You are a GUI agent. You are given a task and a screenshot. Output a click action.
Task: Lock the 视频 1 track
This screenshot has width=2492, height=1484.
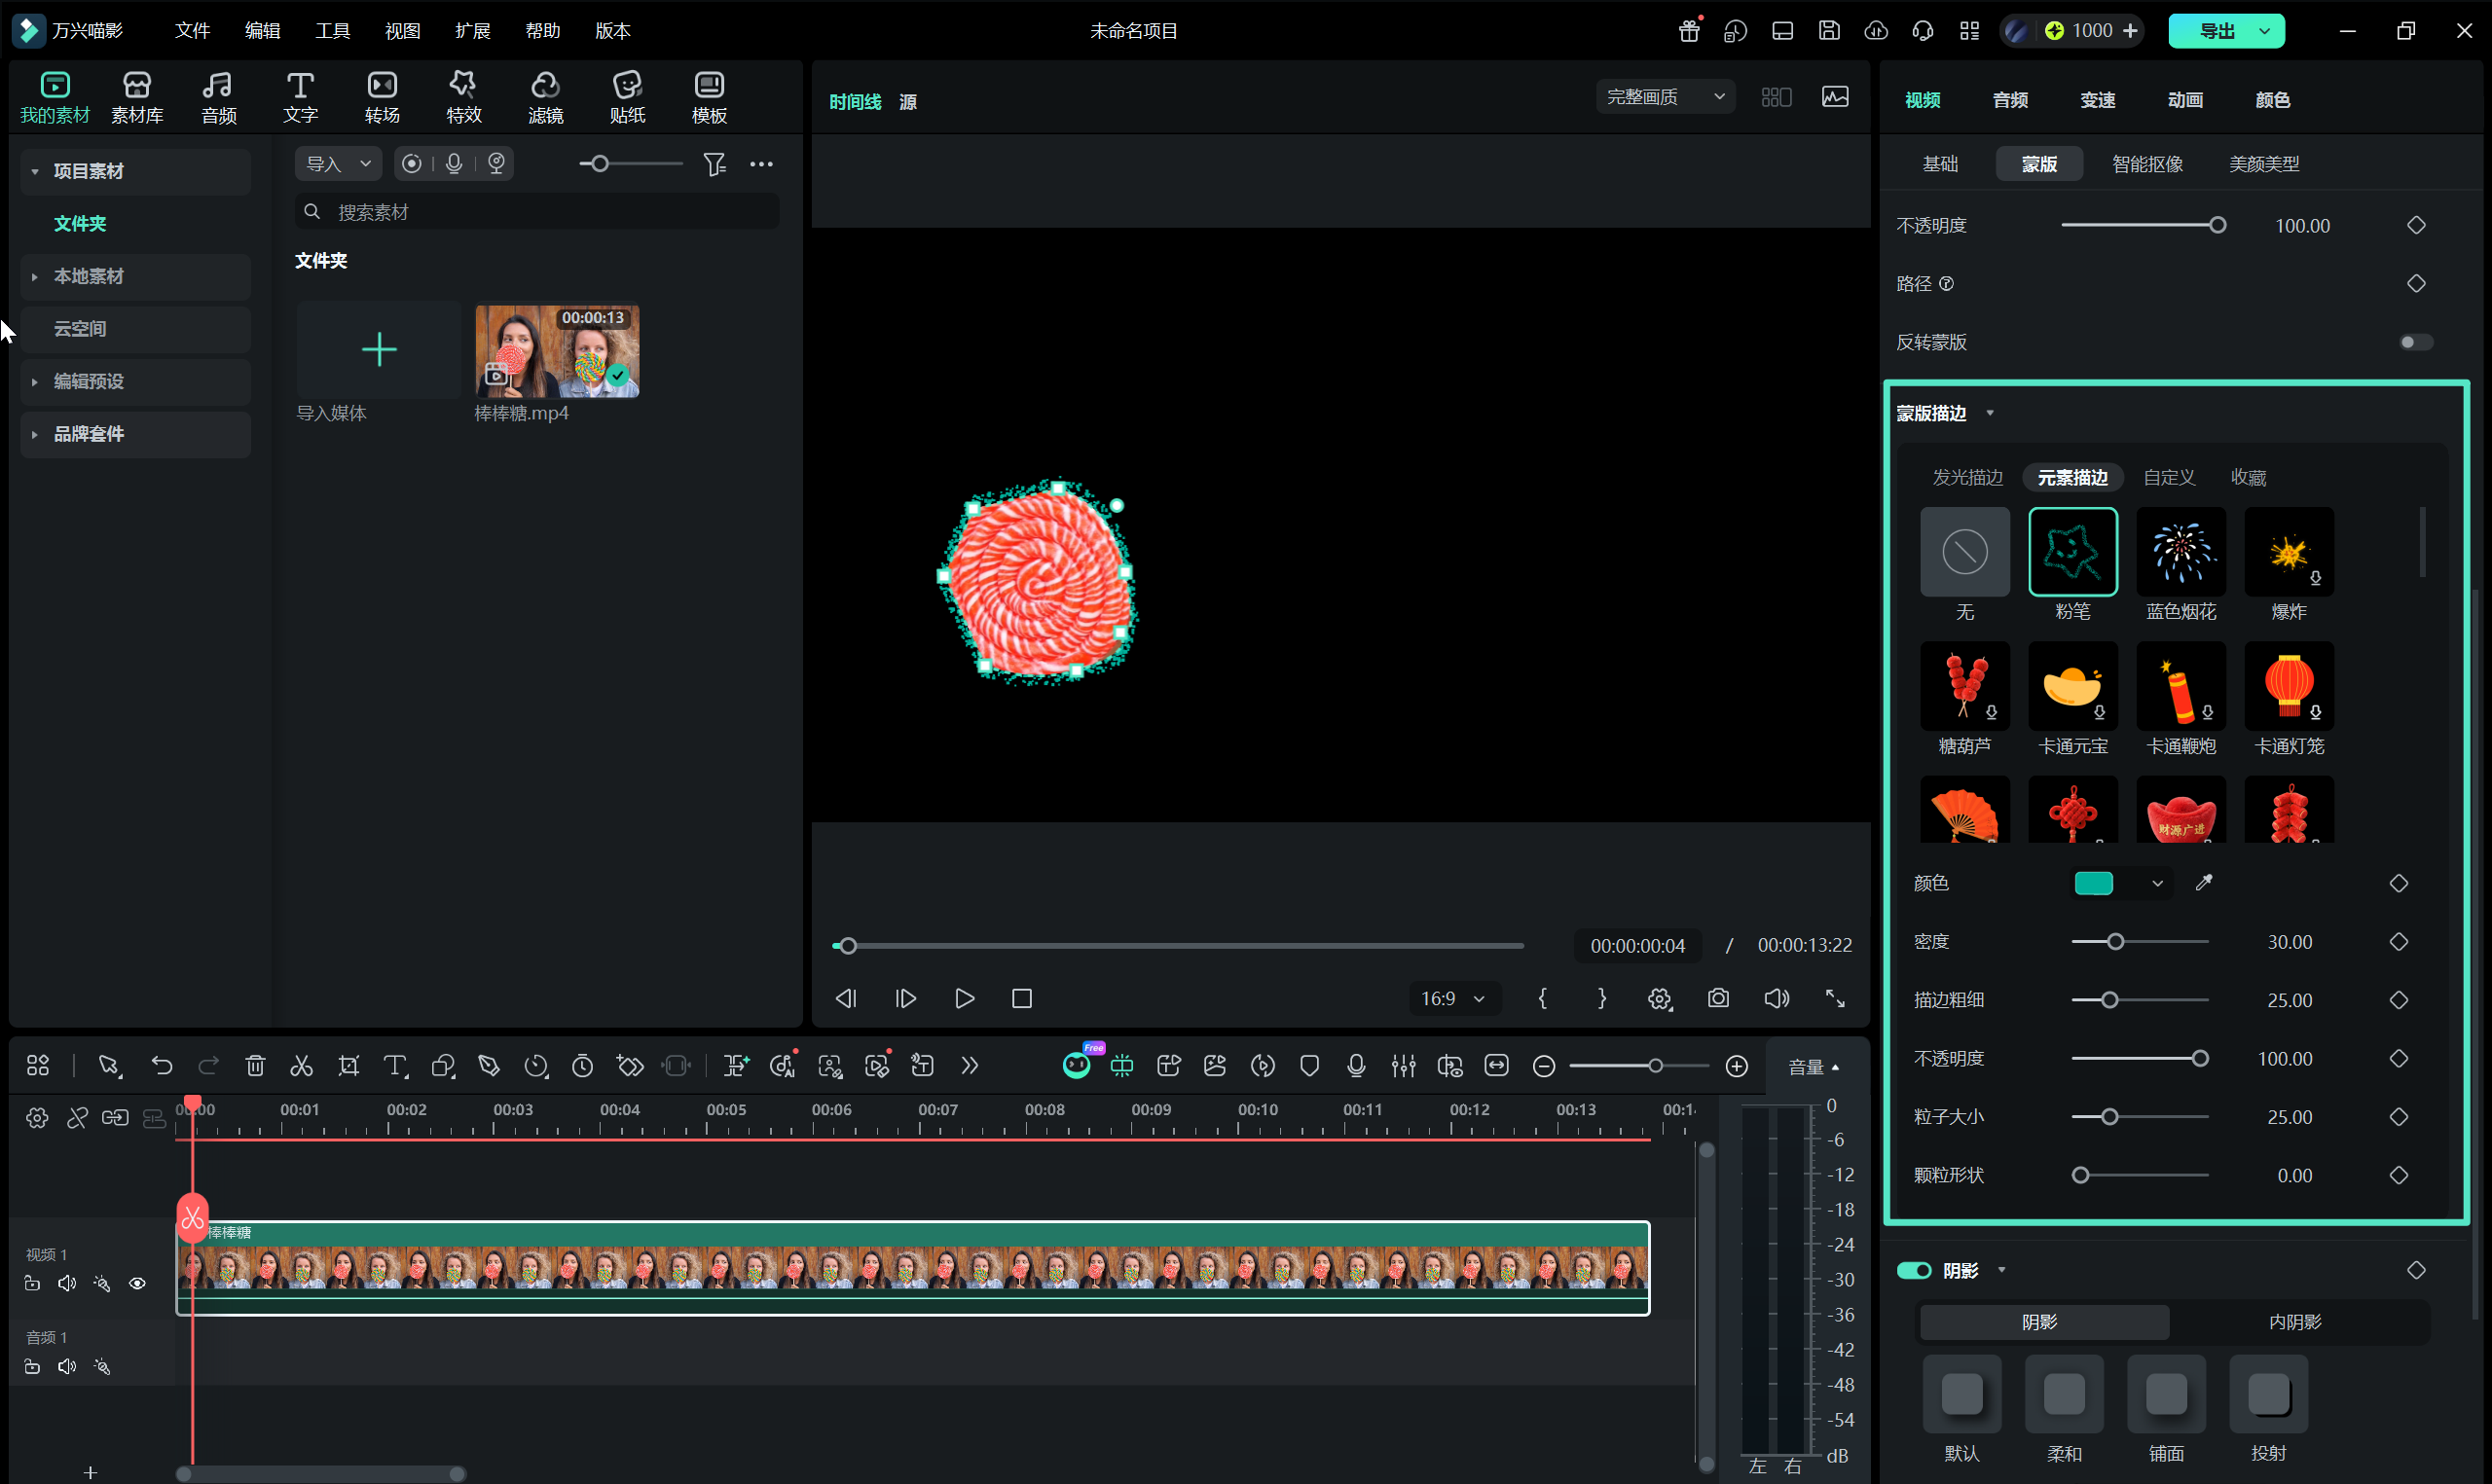[32, 1284]
